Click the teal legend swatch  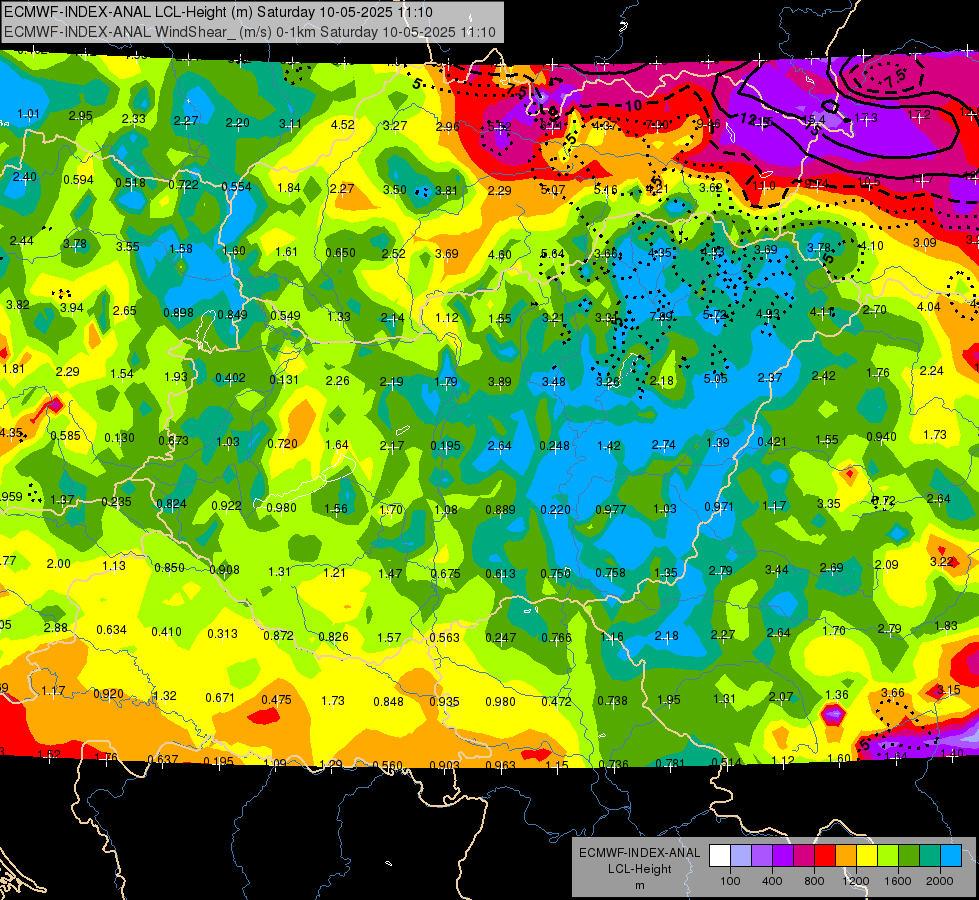pyautogui.click(x=930, y=856)
